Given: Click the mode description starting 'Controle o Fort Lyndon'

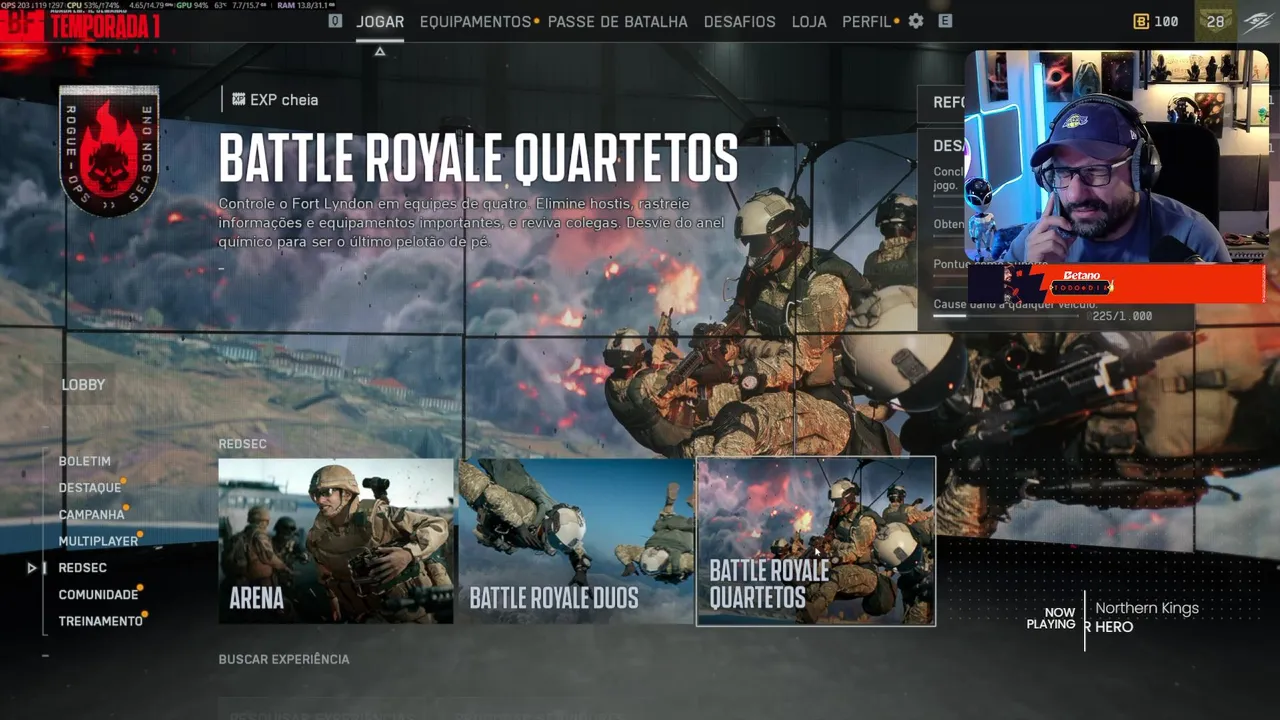Looking at the screenshot, I should pyautogui.click(x=472, y=223).
